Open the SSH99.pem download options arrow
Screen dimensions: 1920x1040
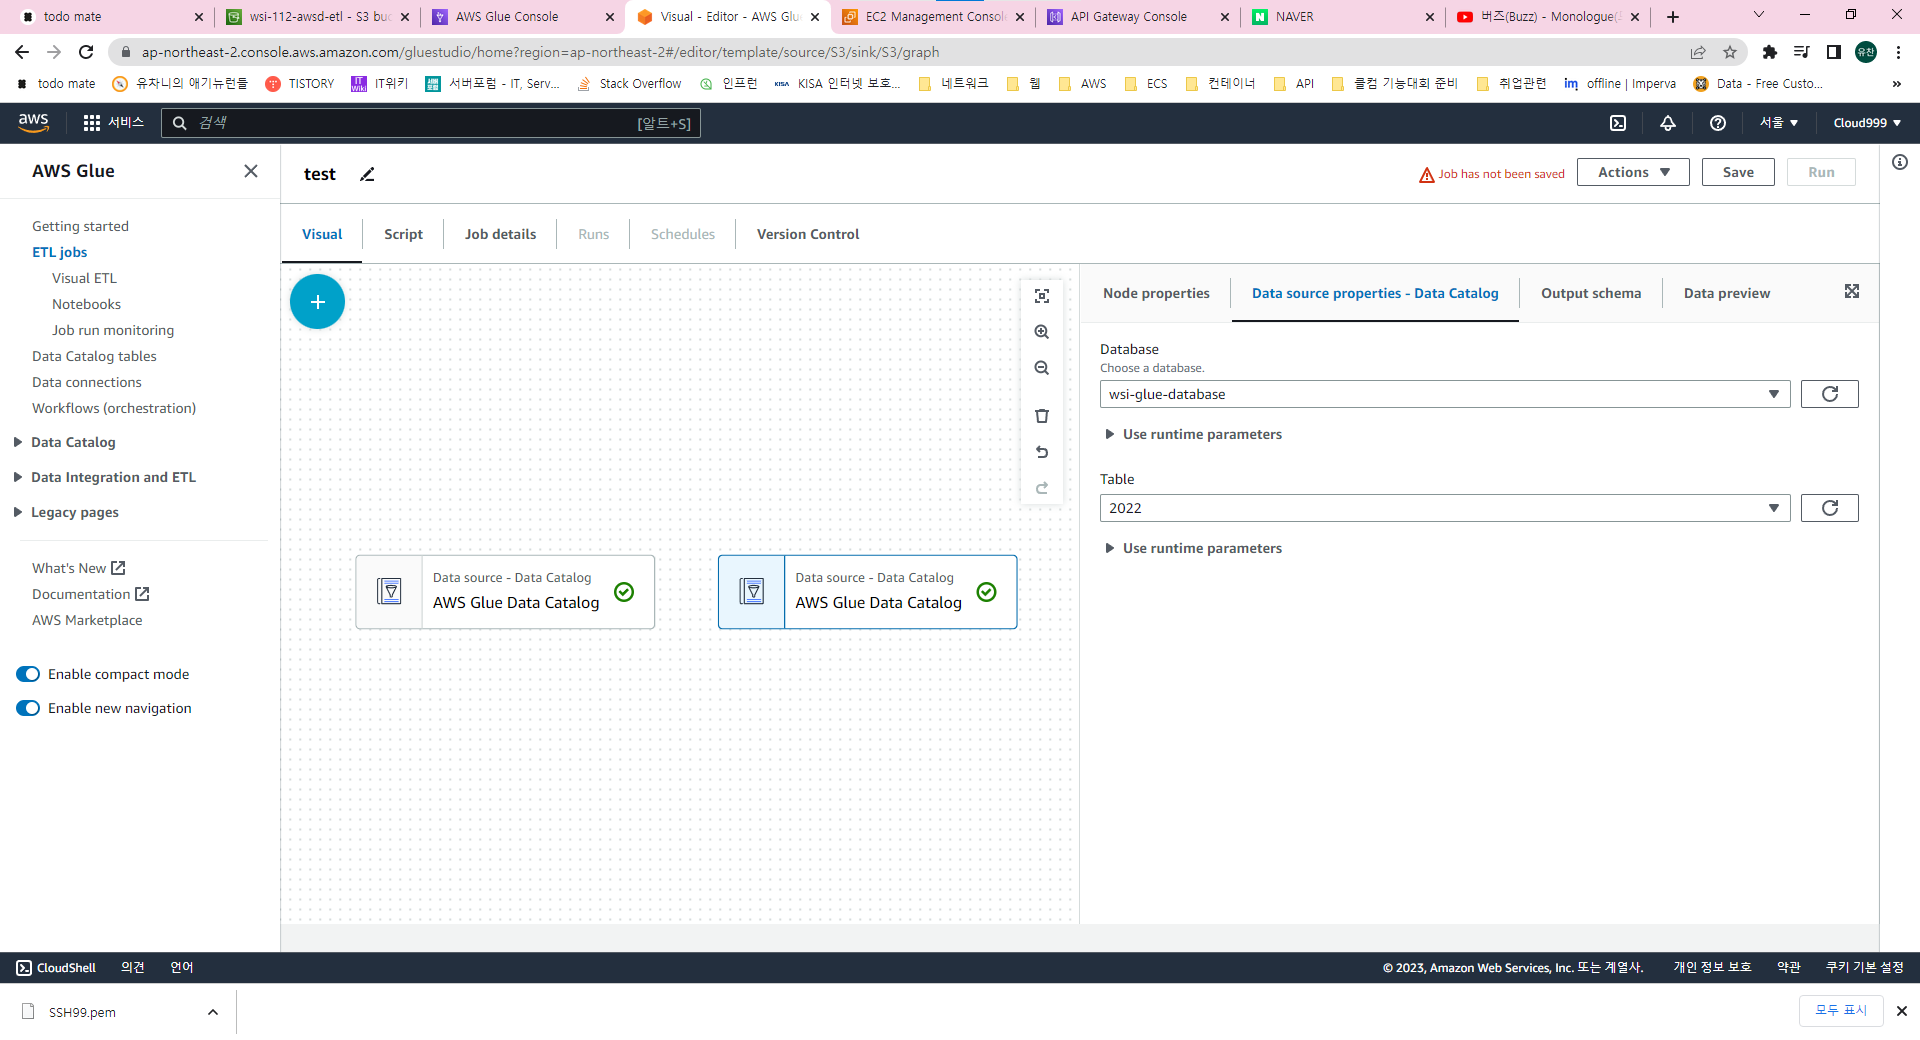[213, 1012]
